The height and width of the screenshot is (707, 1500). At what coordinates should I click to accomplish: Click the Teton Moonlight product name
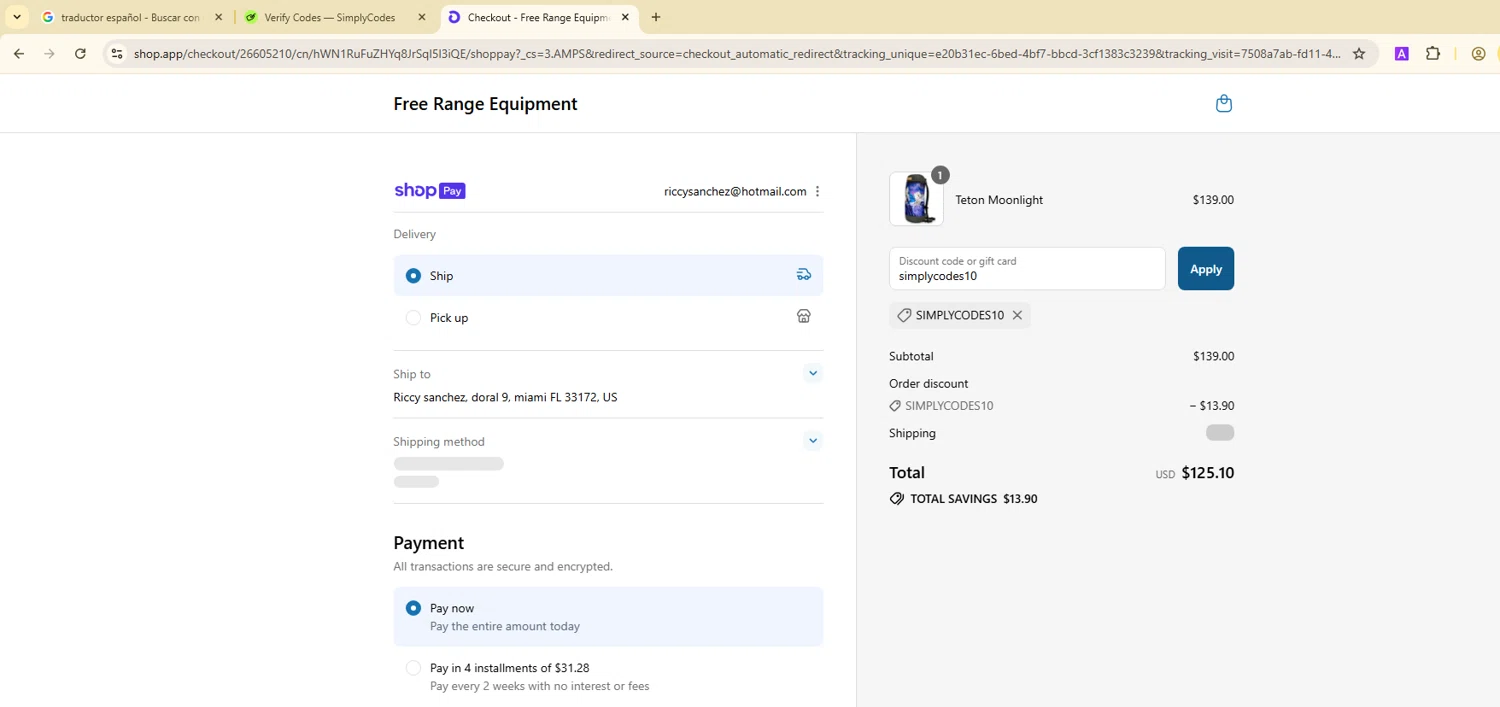pos(999,200)
